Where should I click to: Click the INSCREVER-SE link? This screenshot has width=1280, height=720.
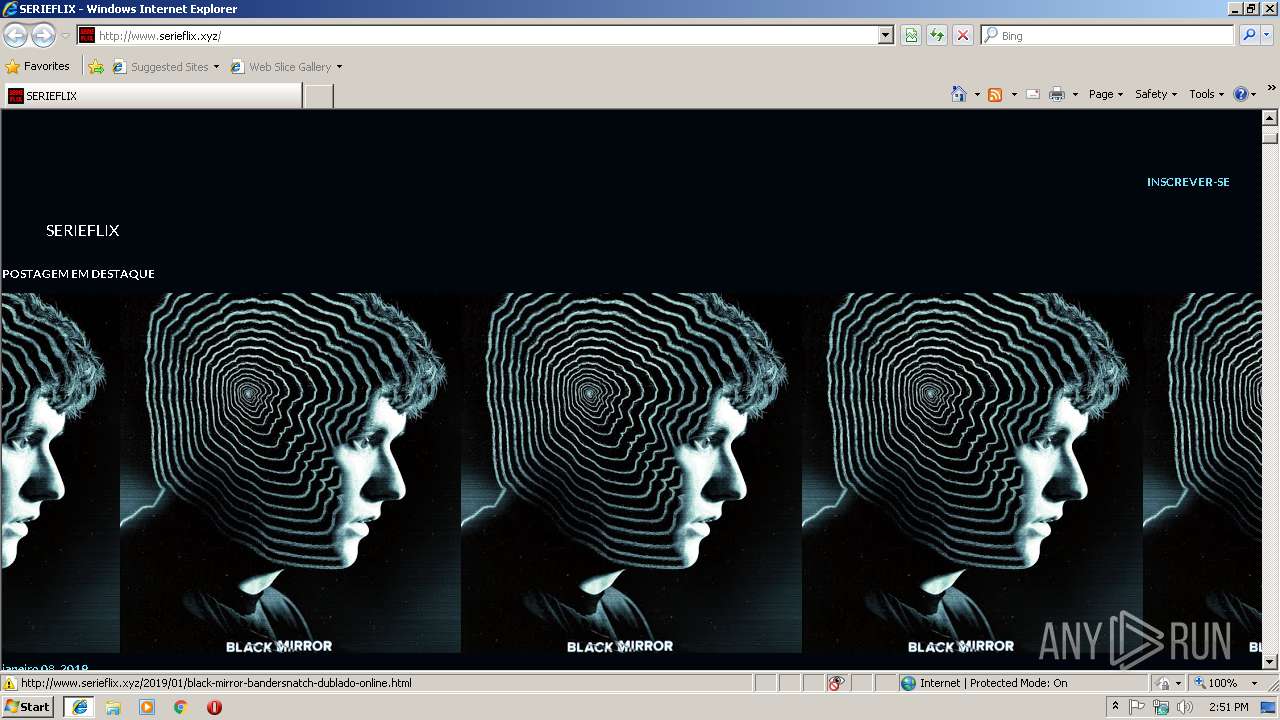point(1188,182)
